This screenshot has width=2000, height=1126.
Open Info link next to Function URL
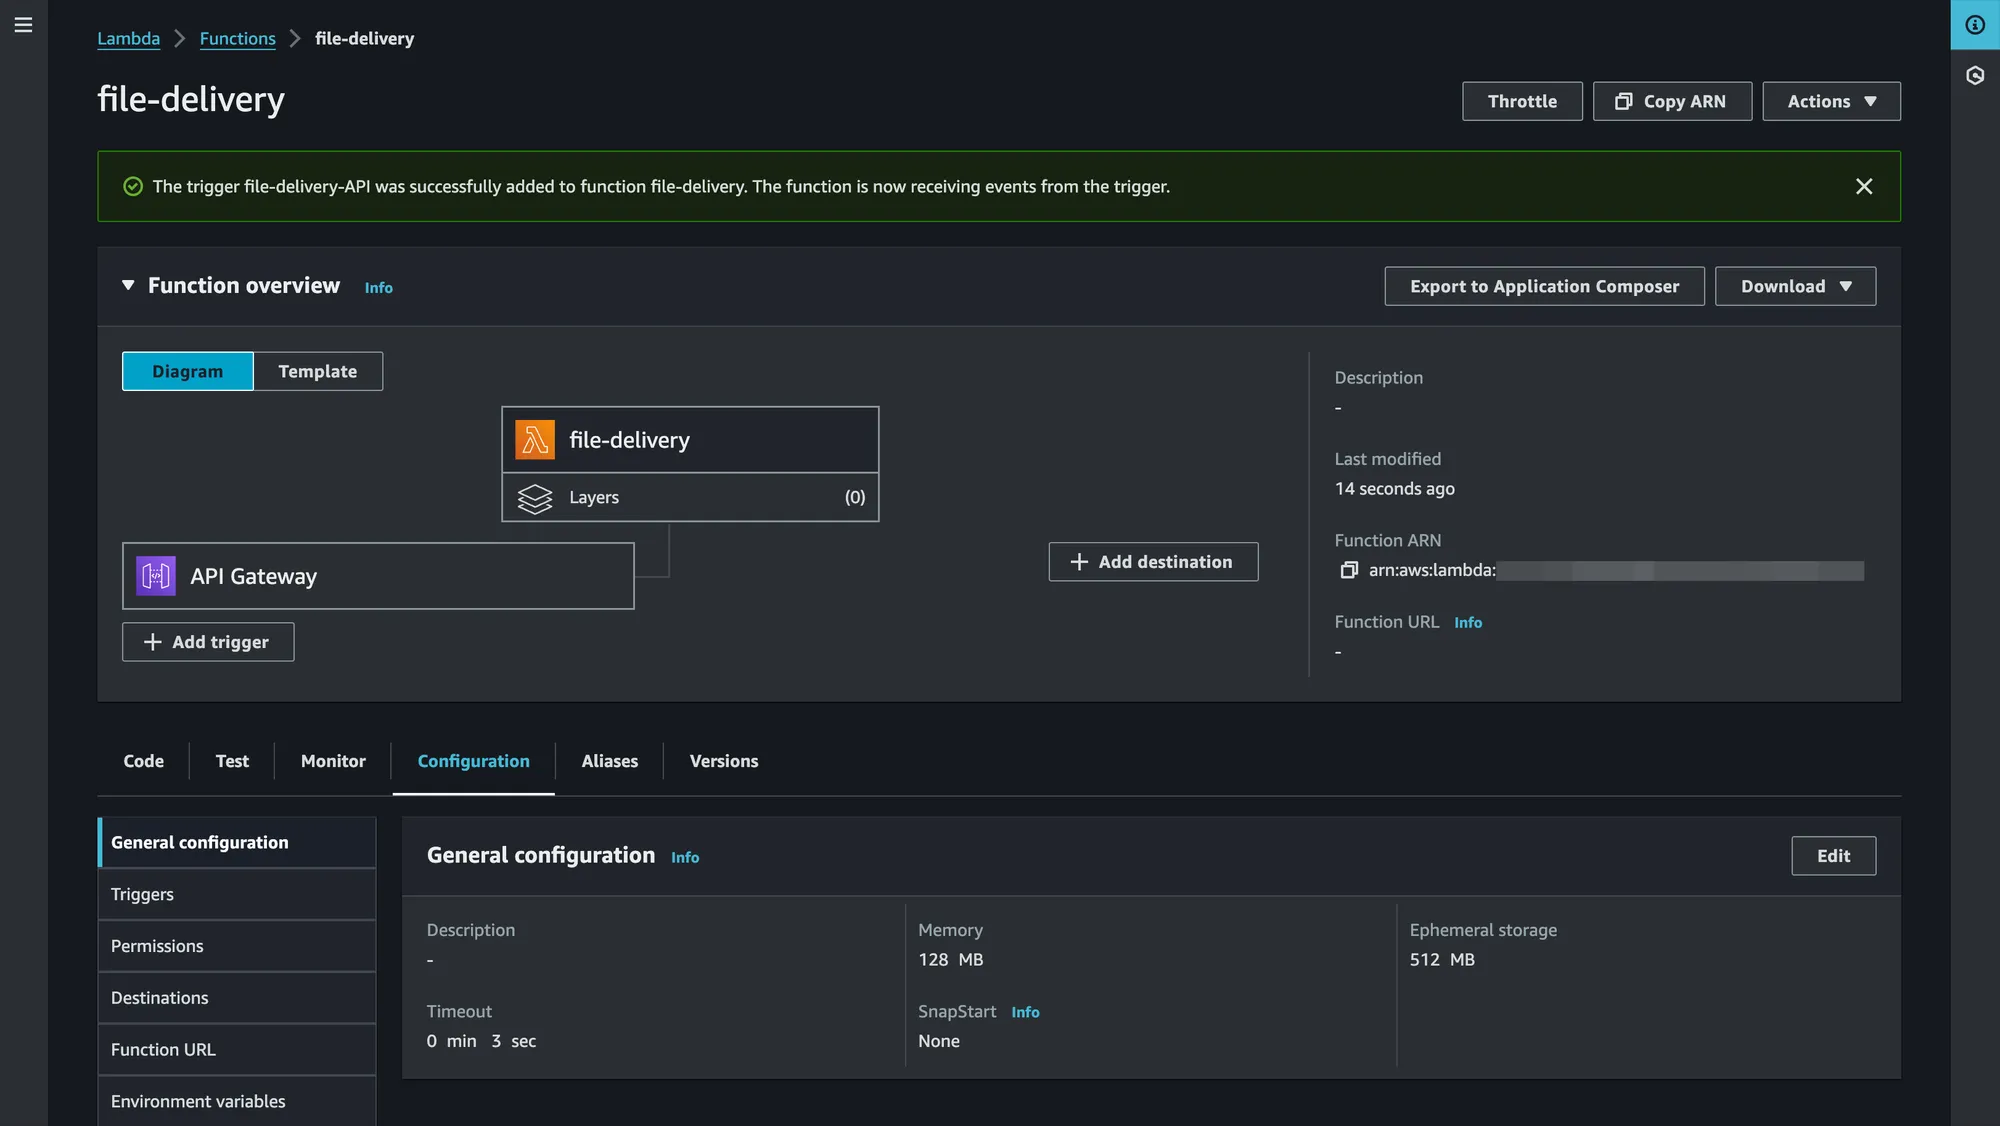click(1468, 623)
